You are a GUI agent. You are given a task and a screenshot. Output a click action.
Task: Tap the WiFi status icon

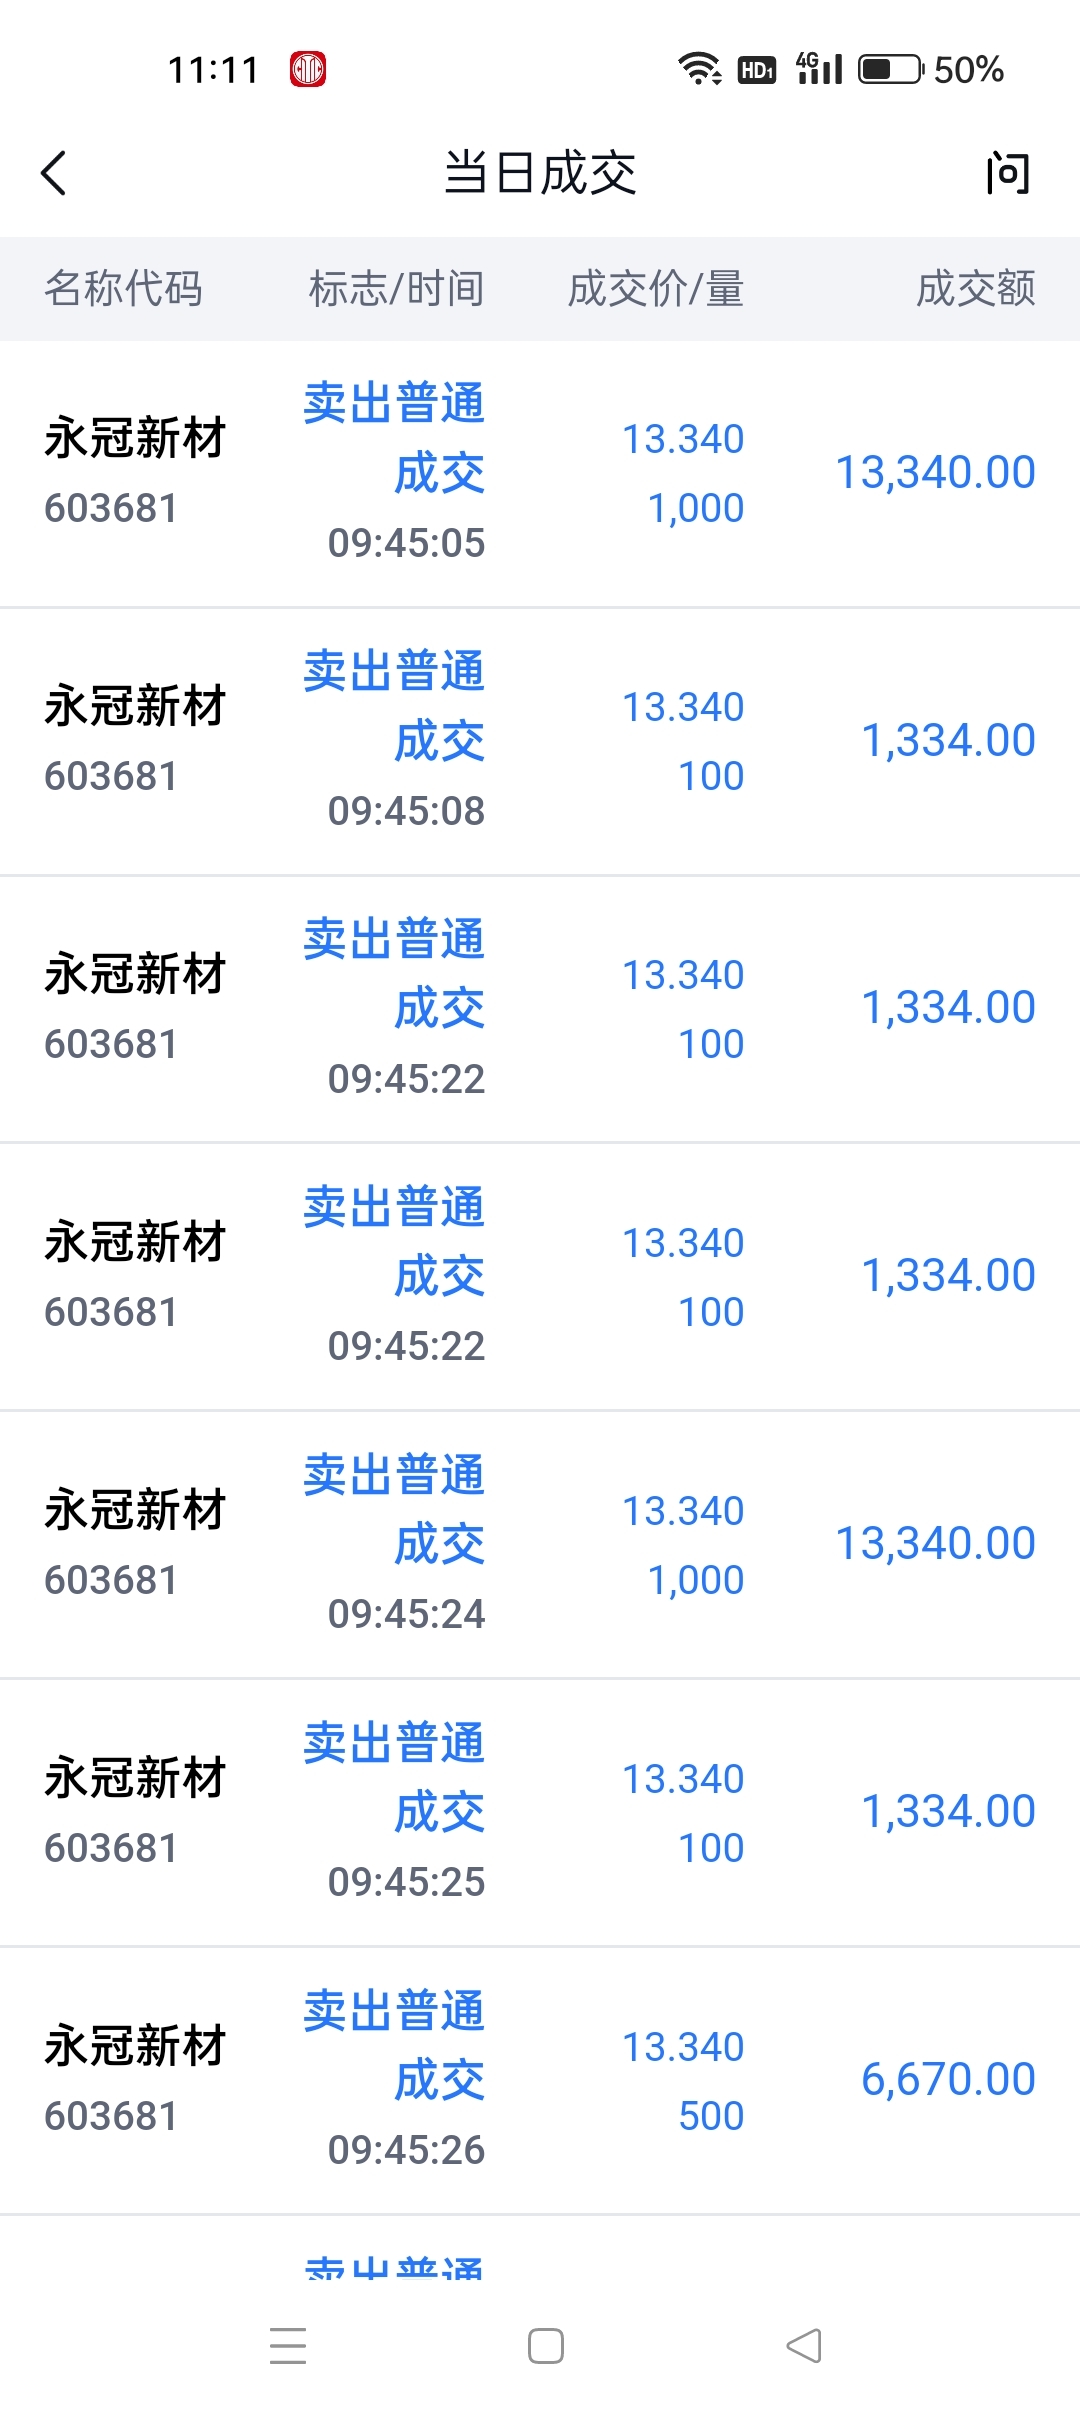point(700,69)
